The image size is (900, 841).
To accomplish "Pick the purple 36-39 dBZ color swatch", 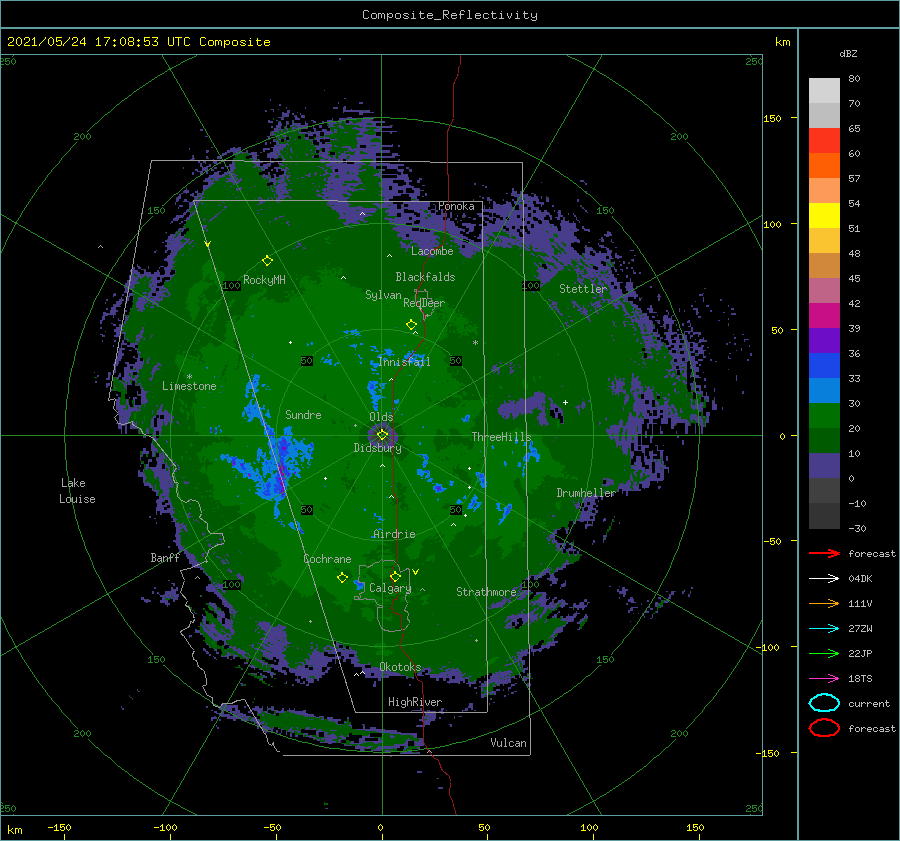I will tap(824, 341).
